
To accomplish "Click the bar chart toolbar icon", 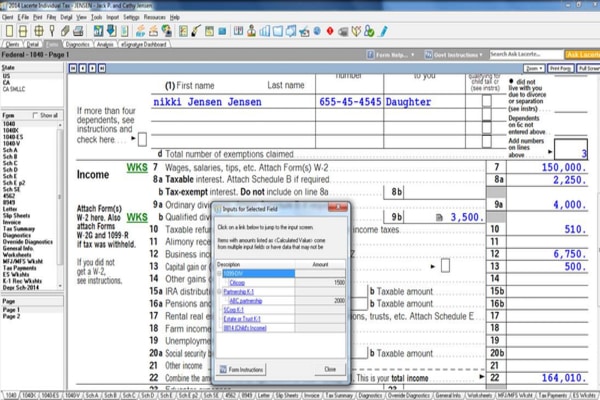I will click(264, 31).
